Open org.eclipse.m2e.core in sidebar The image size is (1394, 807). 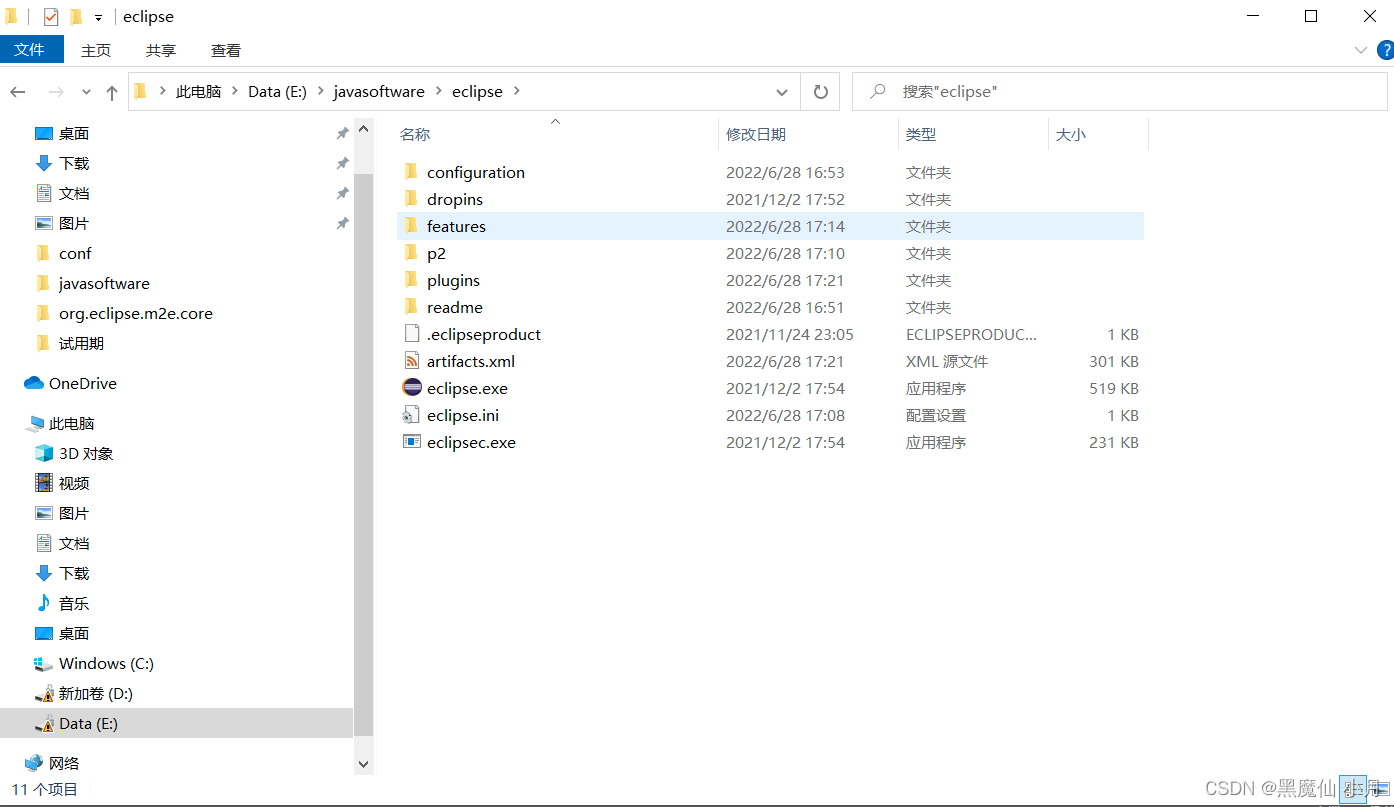tap(135, 313)
